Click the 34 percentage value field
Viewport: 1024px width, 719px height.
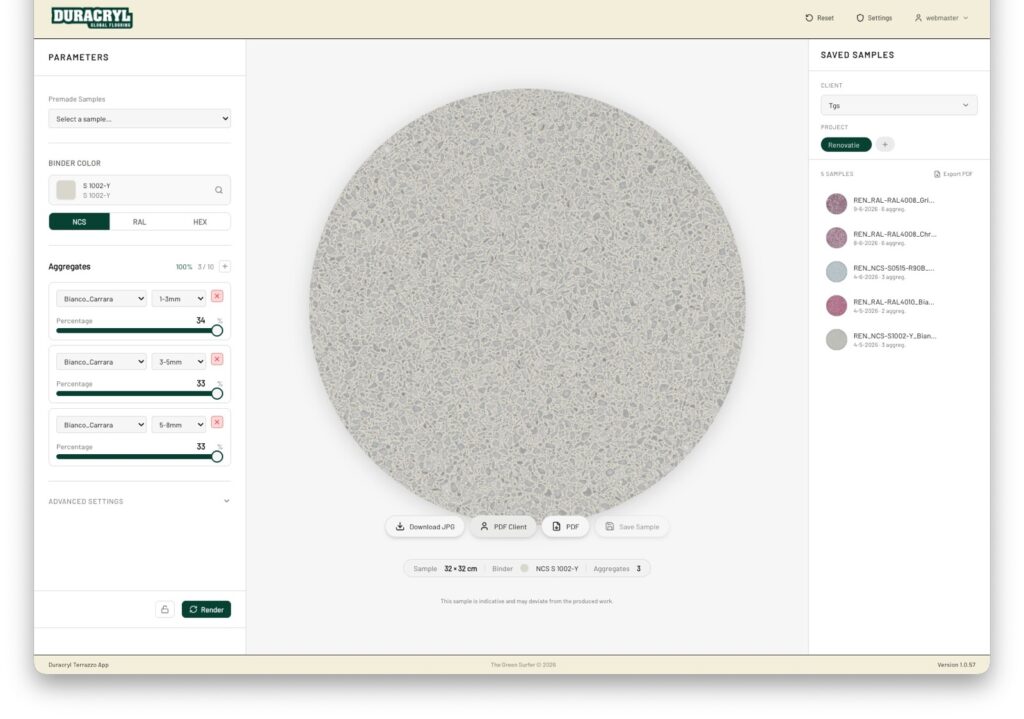200,321
